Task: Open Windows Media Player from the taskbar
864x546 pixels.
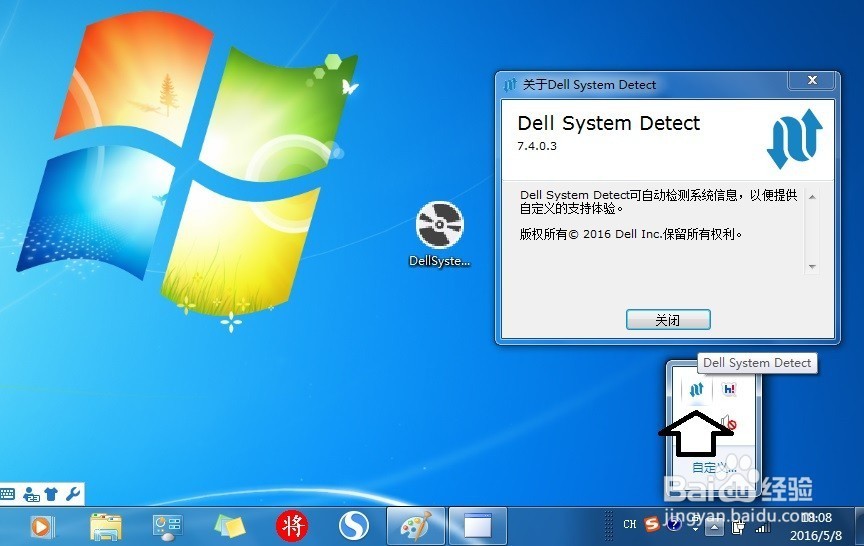Action: 41,527
